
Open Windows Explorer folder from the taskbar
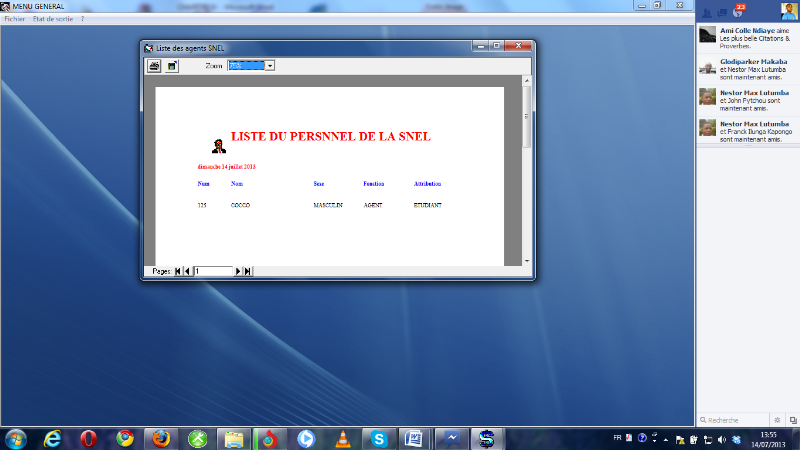(234, 439)
